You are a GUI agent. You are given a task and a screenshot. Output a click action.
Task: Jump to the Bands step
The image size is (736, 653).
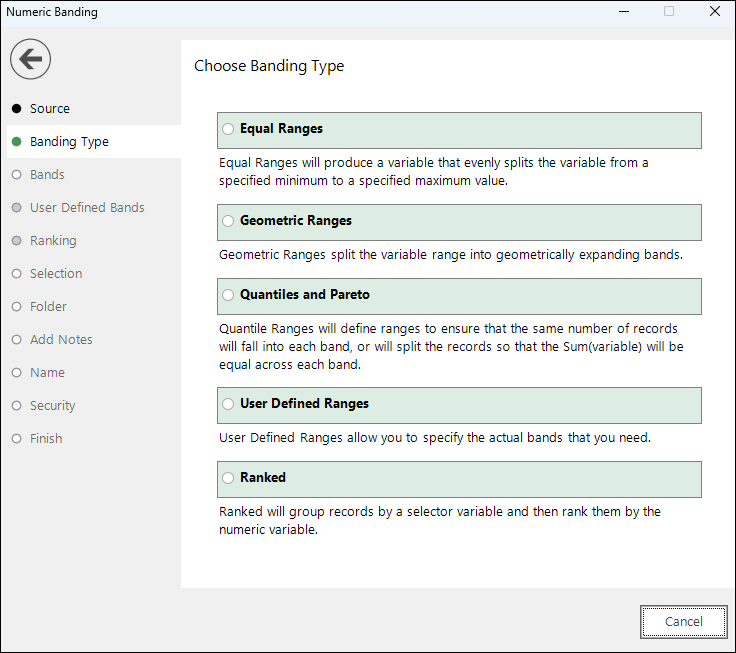[x=47, y=175]
